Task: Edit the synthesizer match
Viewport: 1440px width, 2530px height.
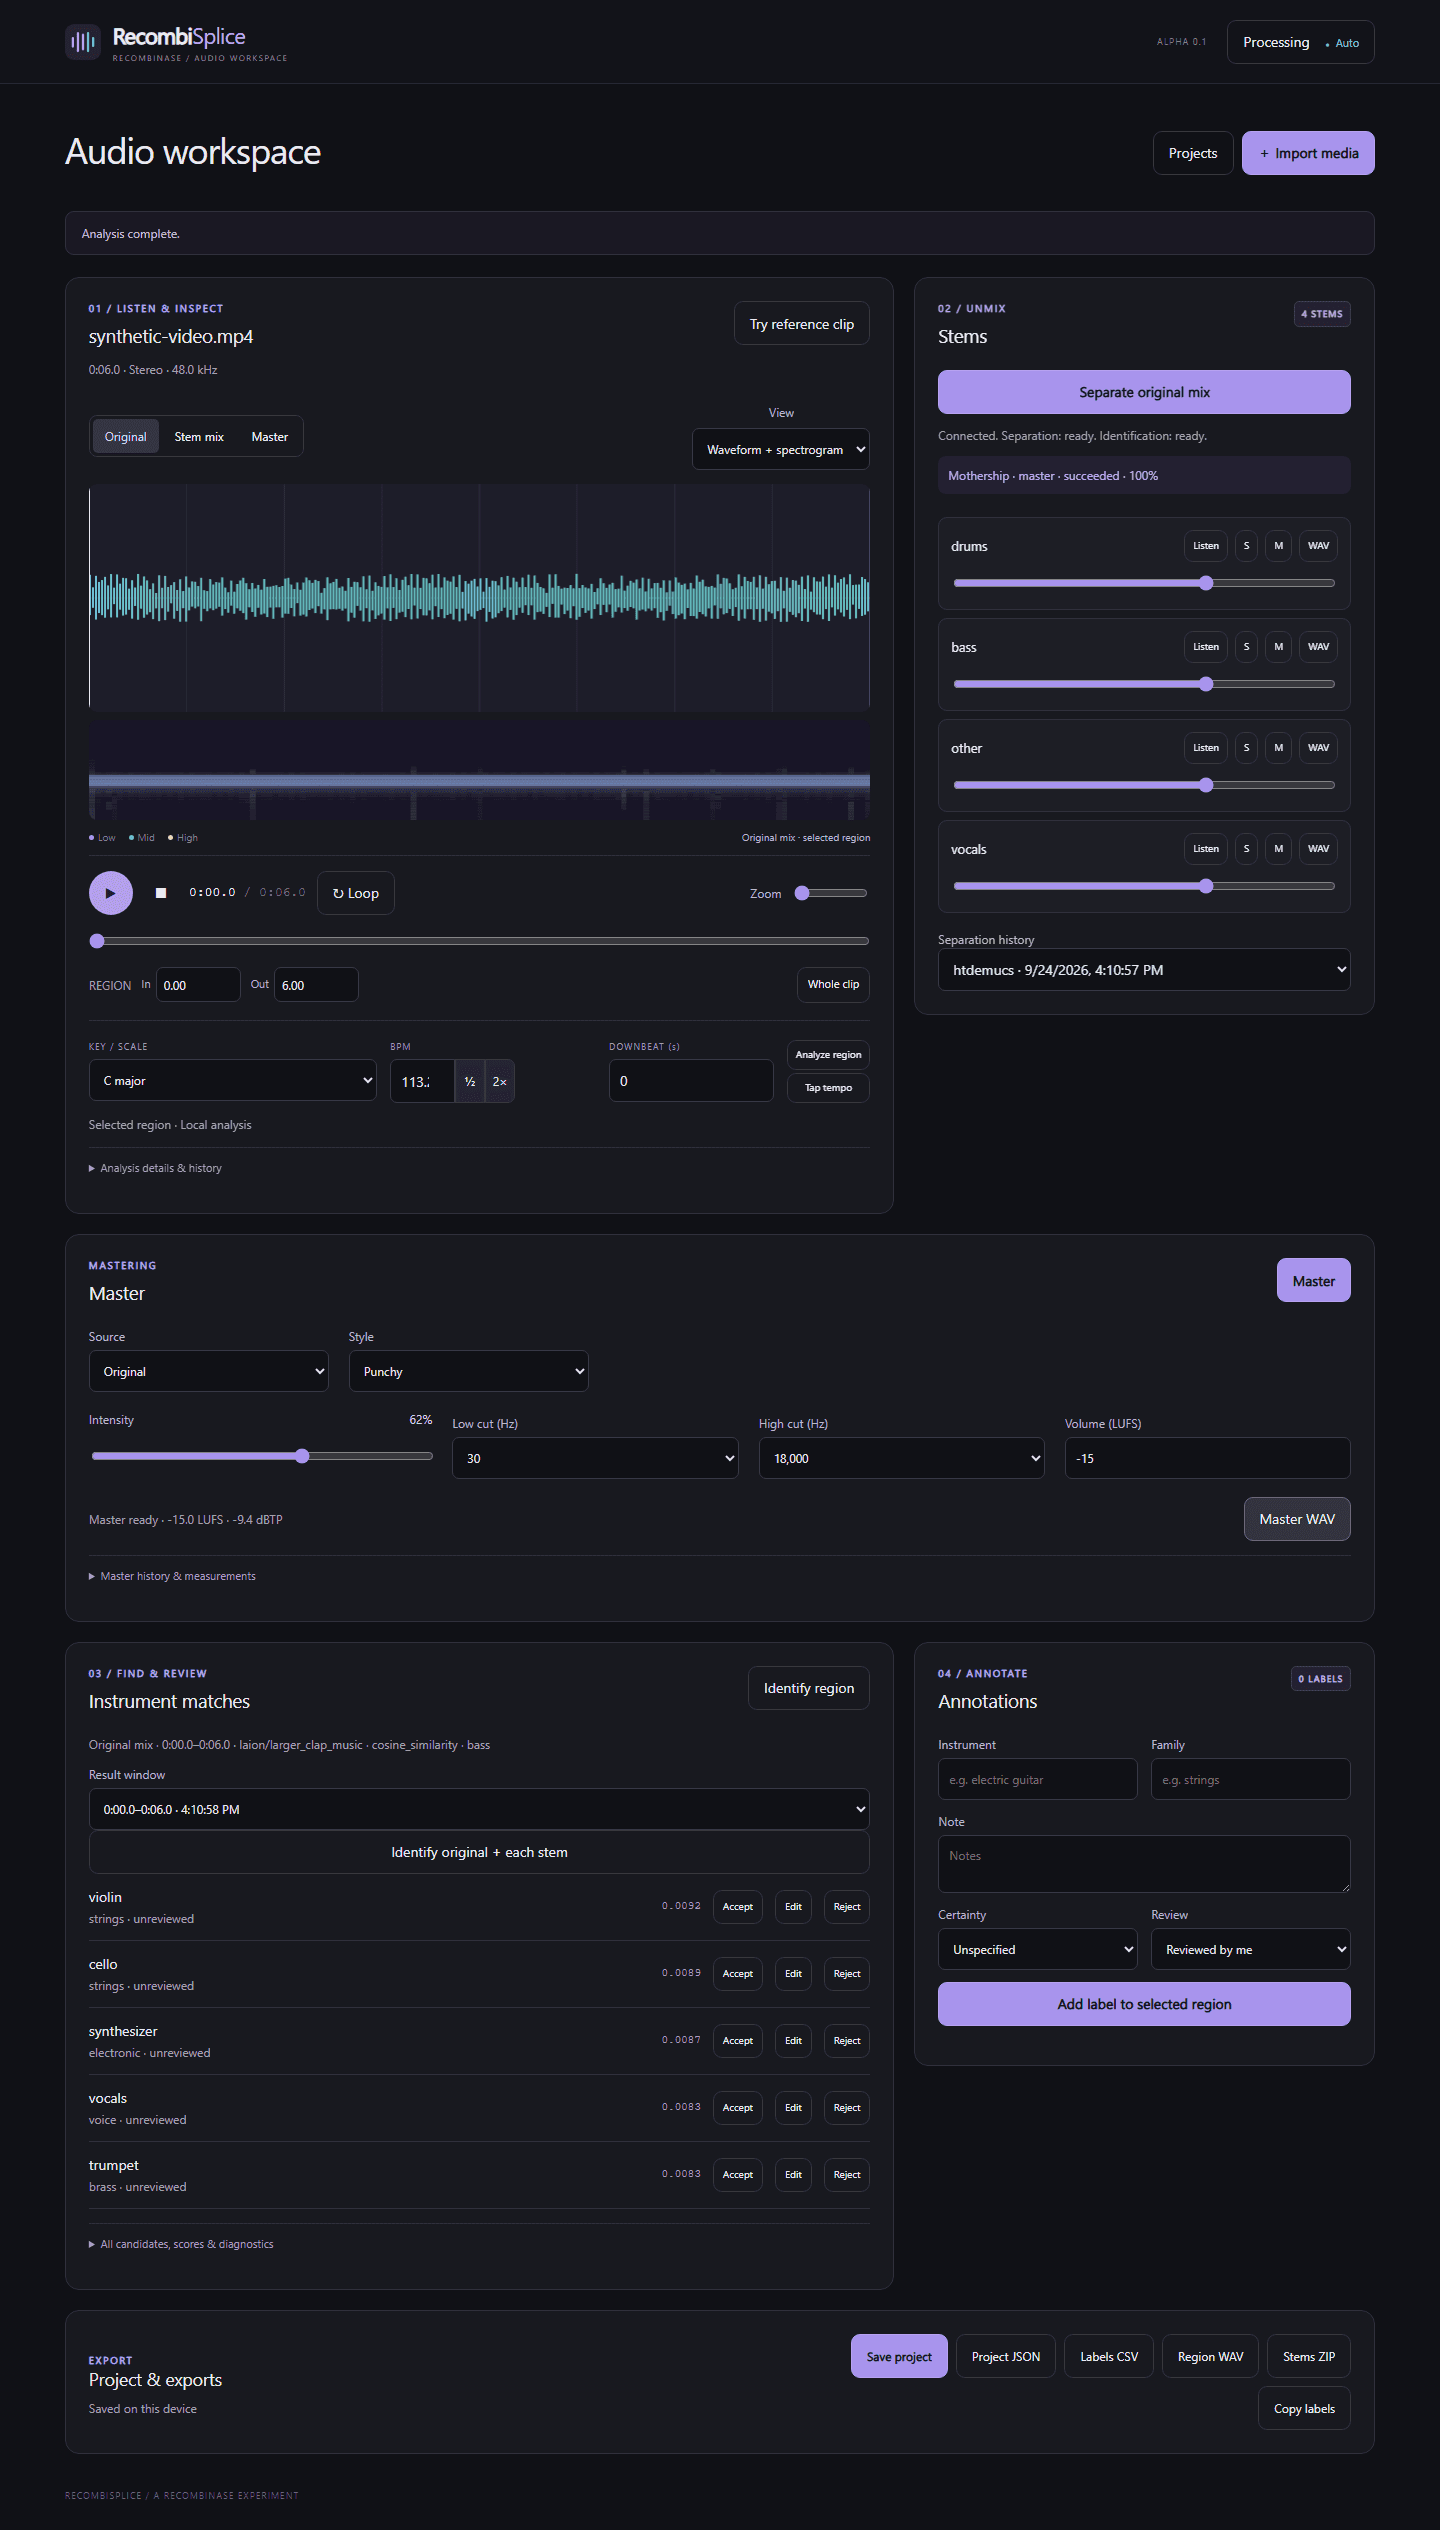Action: 793,2041
